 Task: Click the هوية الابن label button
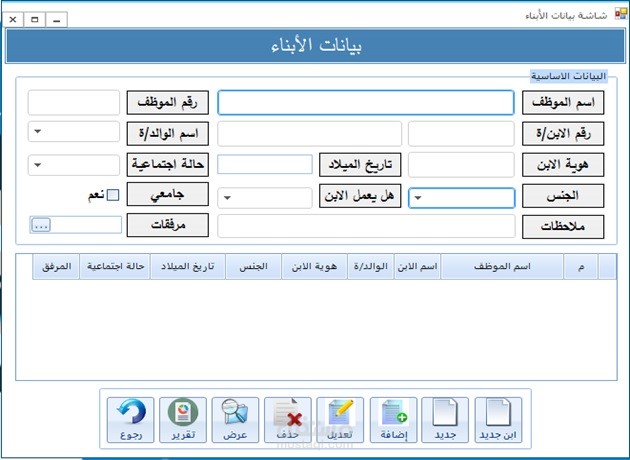click(563, 165)
